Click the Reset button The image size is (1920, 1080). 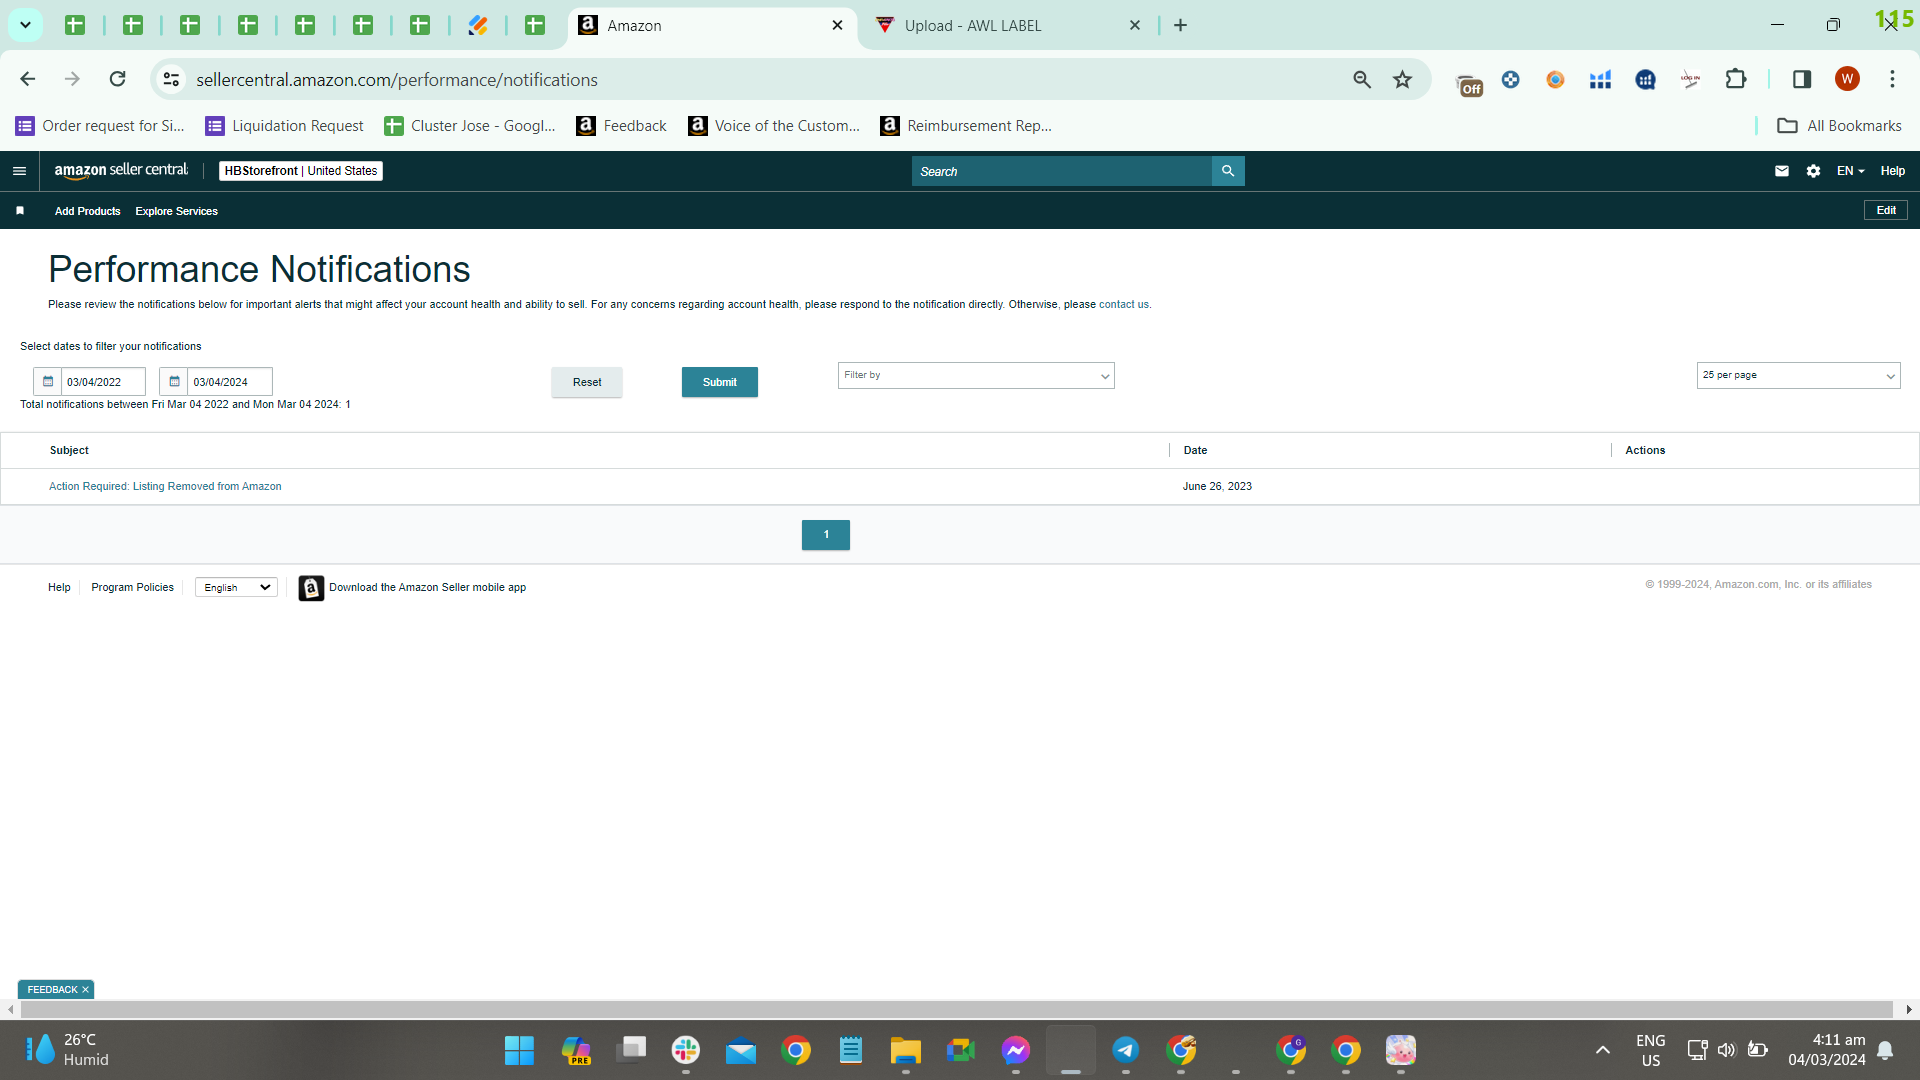pyautogui.click(x=587, y=382)
